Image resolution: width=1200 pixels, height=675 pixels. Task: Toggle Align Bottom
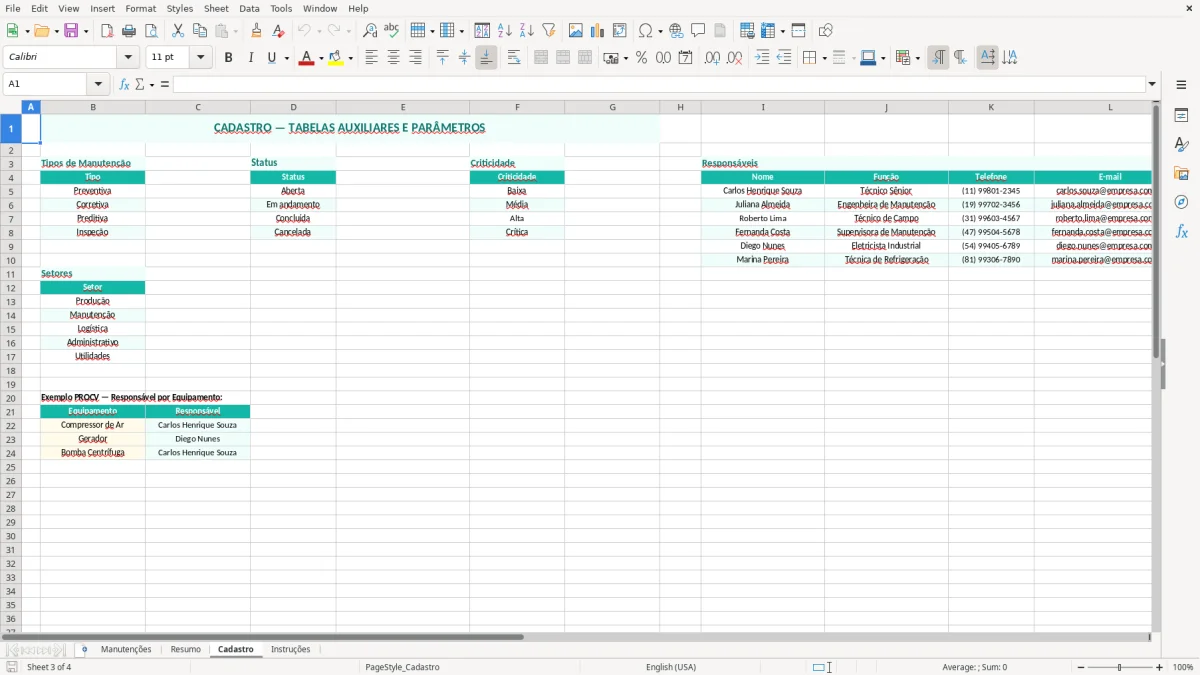[486, 58]
